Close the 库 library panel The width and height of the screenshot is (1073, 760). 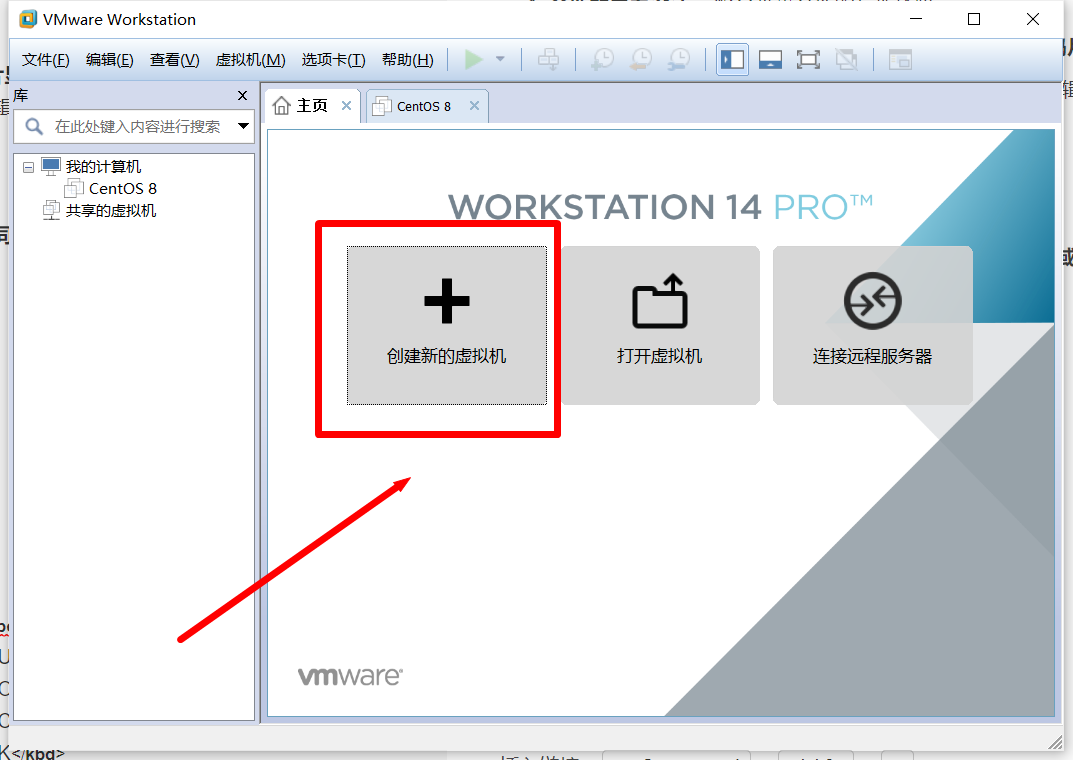[242, 96]
